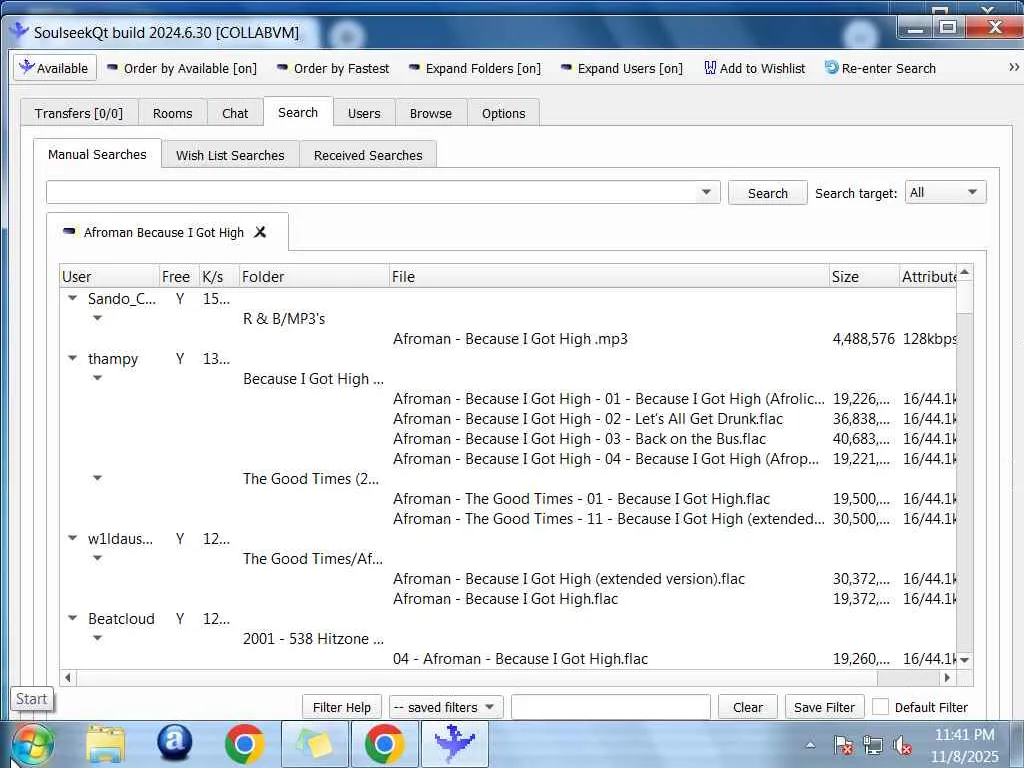Click the SoulseekQt bird taskbar icon

coord(455,744)
